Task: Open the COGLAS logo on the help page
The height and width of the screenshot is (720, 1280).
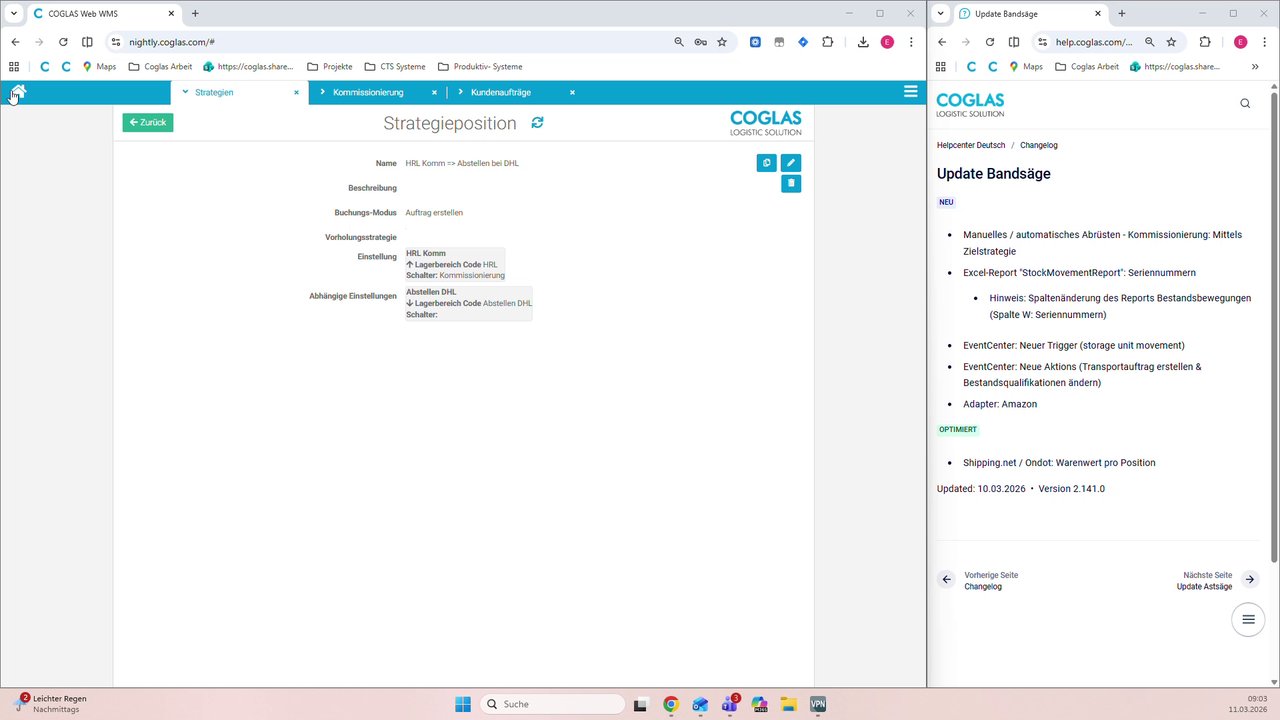Action: pyautogui.click(x=970, y=105)
